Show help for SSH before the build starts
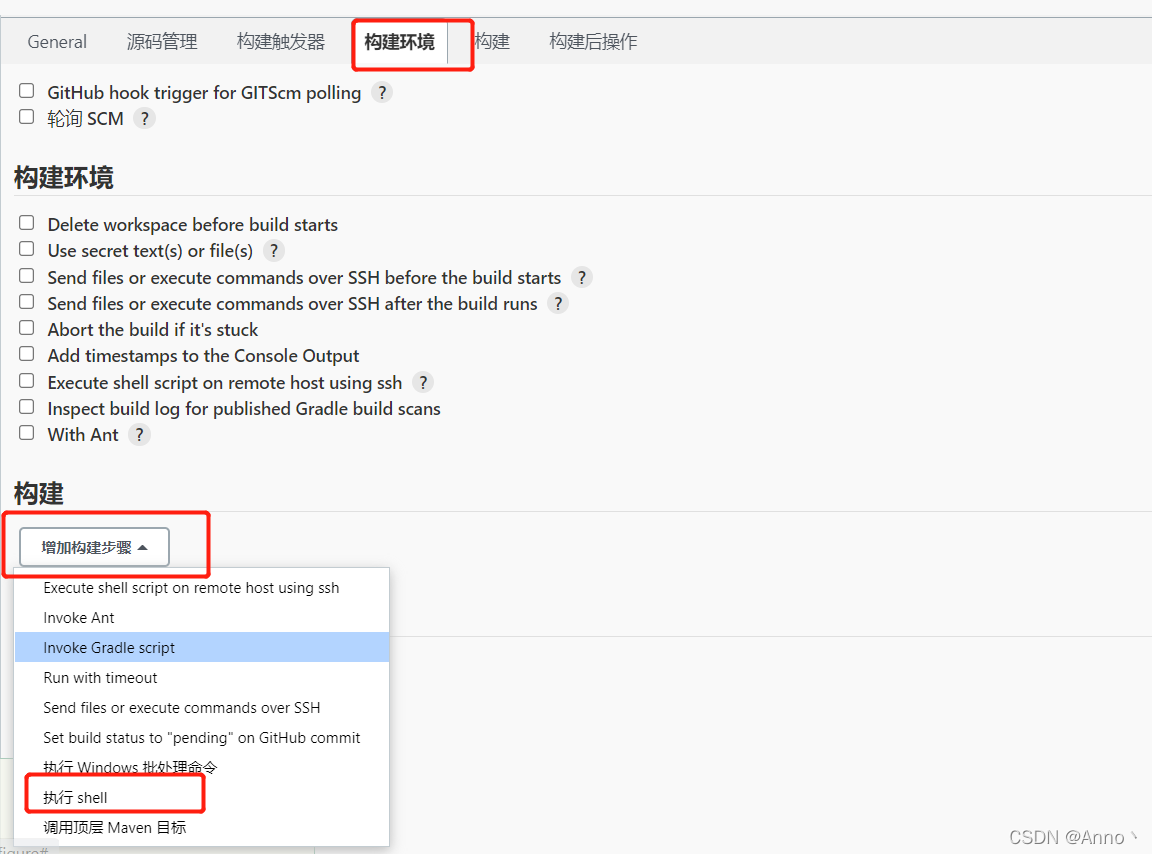The image size is (1152, 854). point(582,277)
